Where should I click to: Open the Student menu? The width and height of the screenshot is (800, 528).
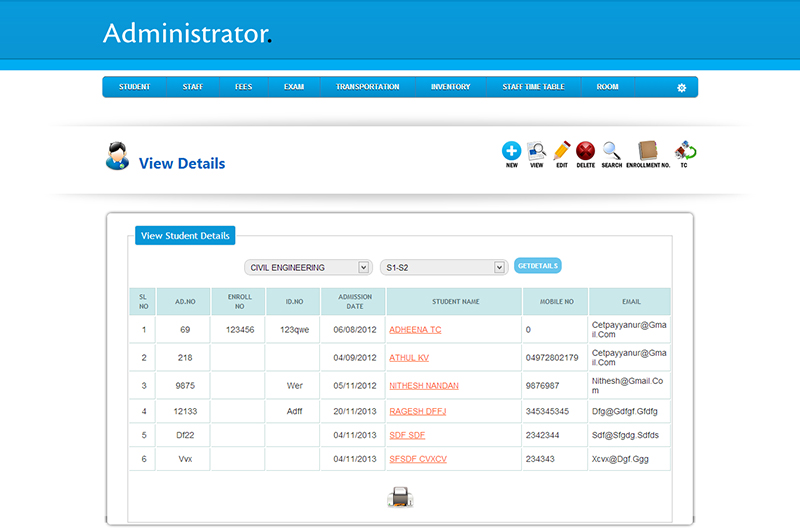pos(134,87)
